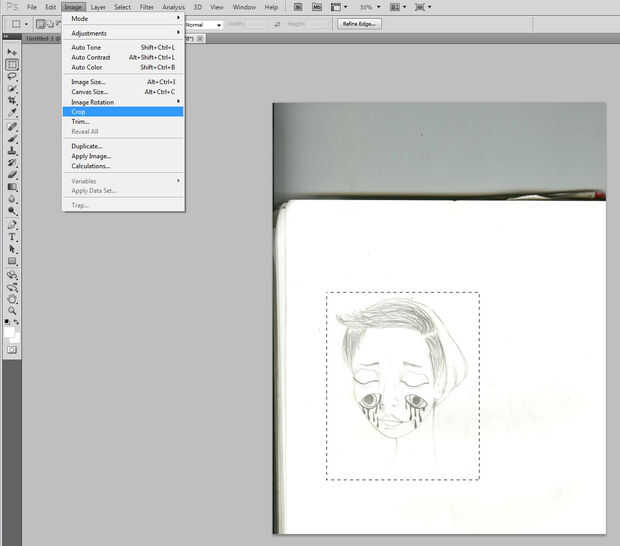Select the Move tool
The width and height of the screenshot is (620, 546).
pyautogui.click(x=12, y=52)
